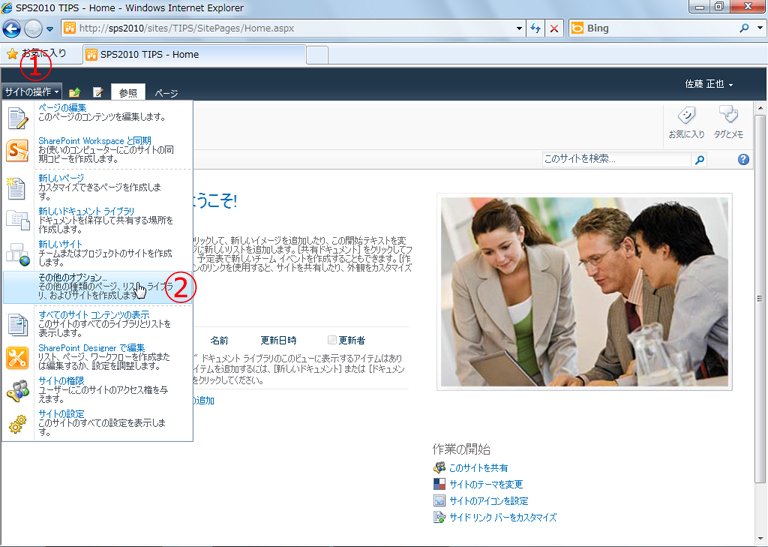Choose SharePoint Designer で編集 menu item
Screen dimensions: 768x547
[98, 357]
